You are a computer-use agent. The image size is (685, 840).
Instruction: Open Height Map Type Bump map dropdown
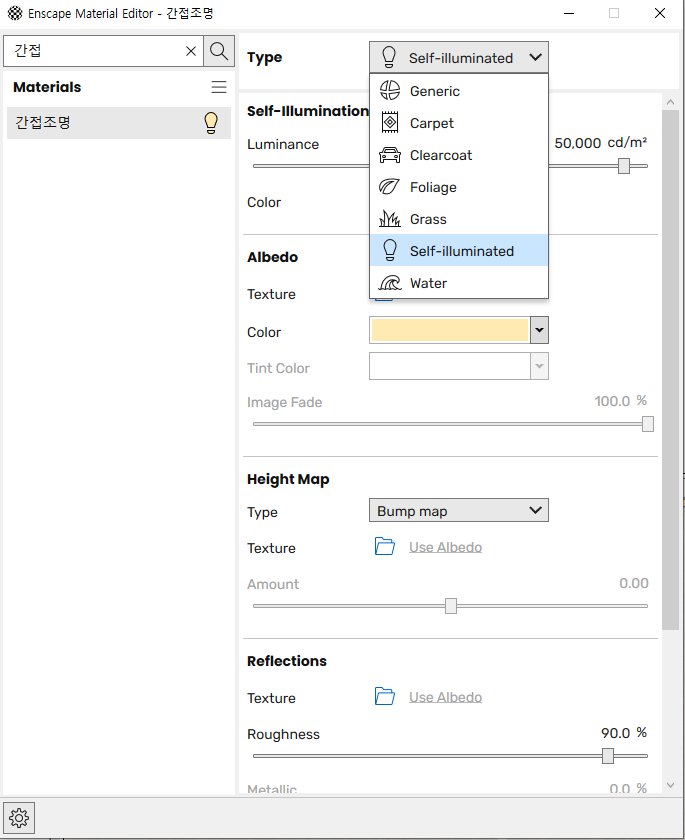click(x=459, y=511)
